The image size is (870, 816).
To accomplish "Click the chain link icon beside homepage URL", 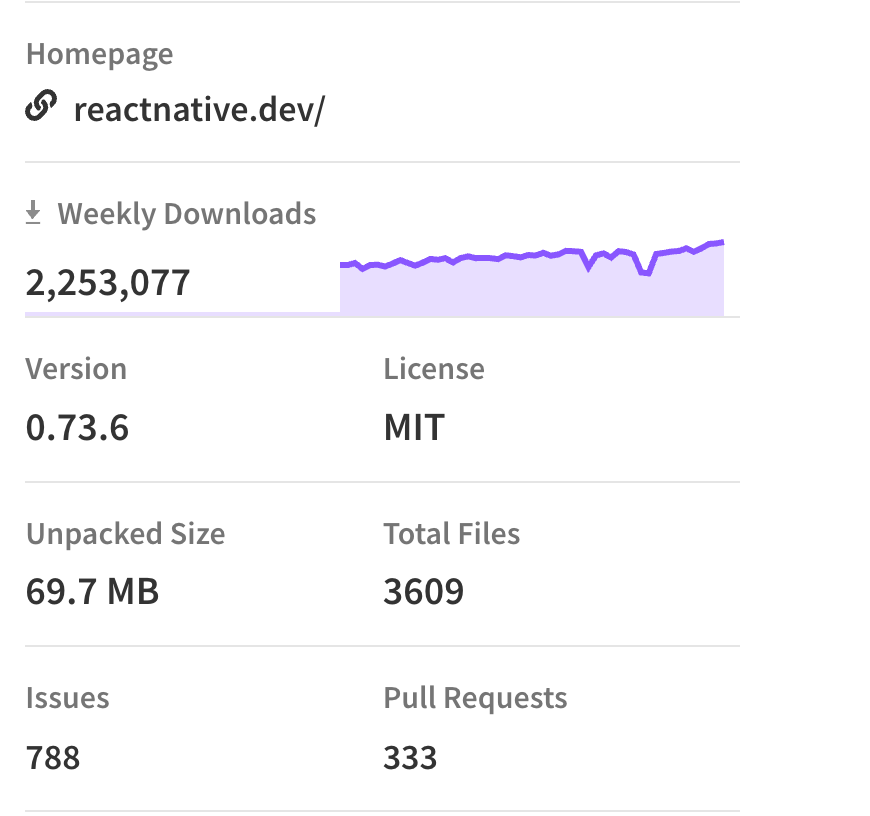I will coord(40,106).
